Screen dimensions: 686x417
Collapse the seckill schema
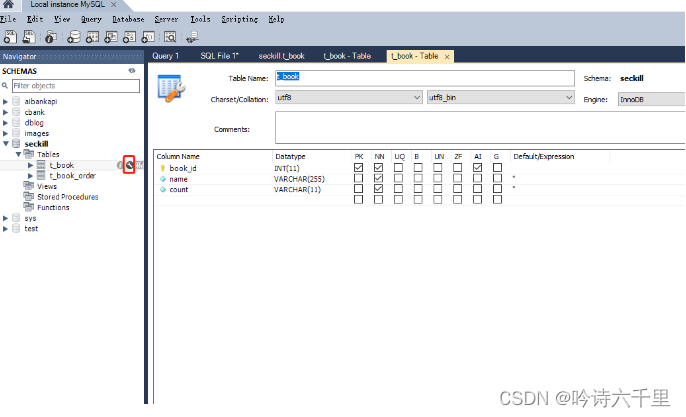click(6, 144)
